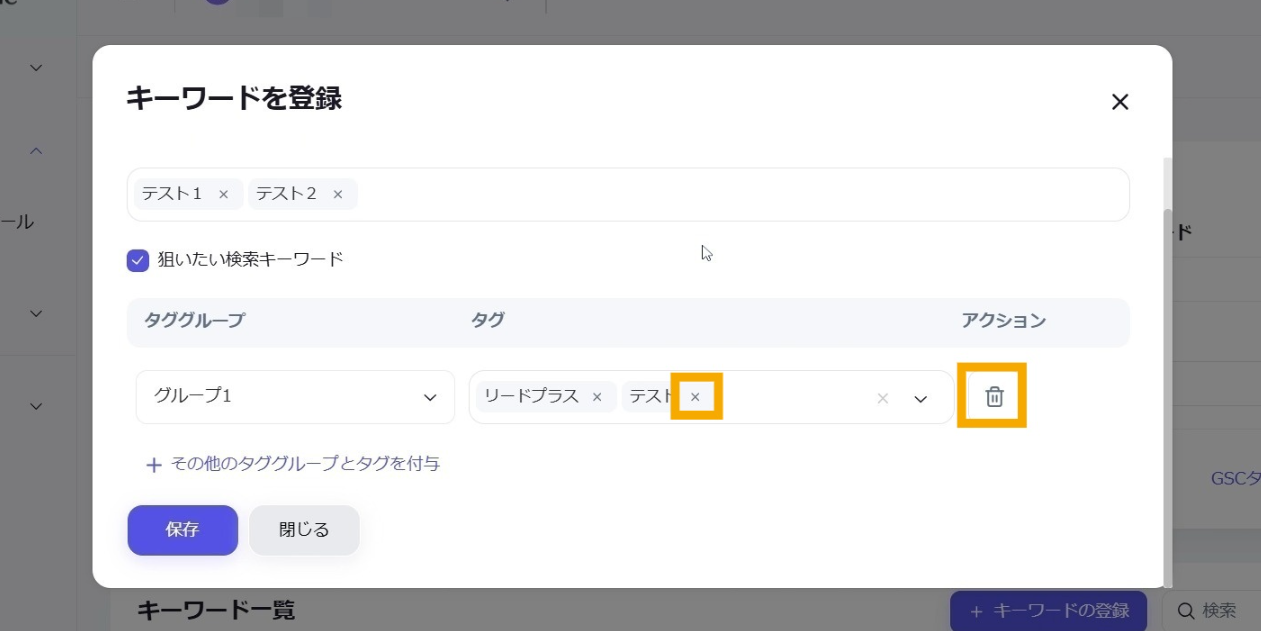The width and height of the screenshot is (1261, 631).
Task: Expand the first sidebar chevron
Action: (36, 68)
